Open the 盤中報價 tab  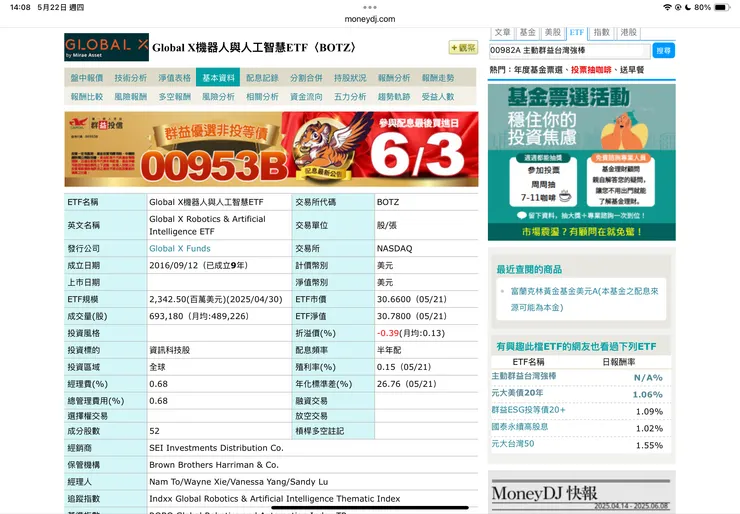[86, 78]
